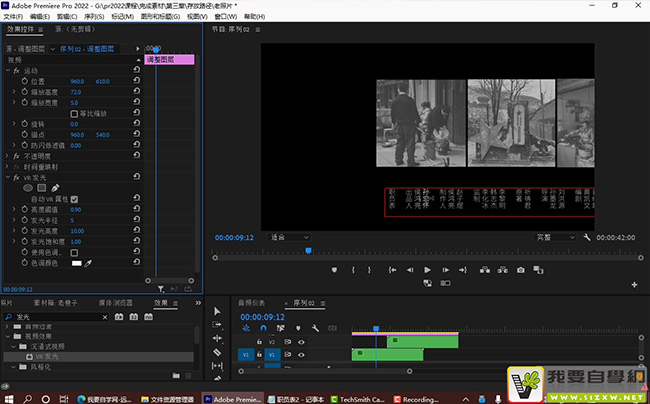
Task: Export frame with camera icon
Action: (x=521, y=270)
